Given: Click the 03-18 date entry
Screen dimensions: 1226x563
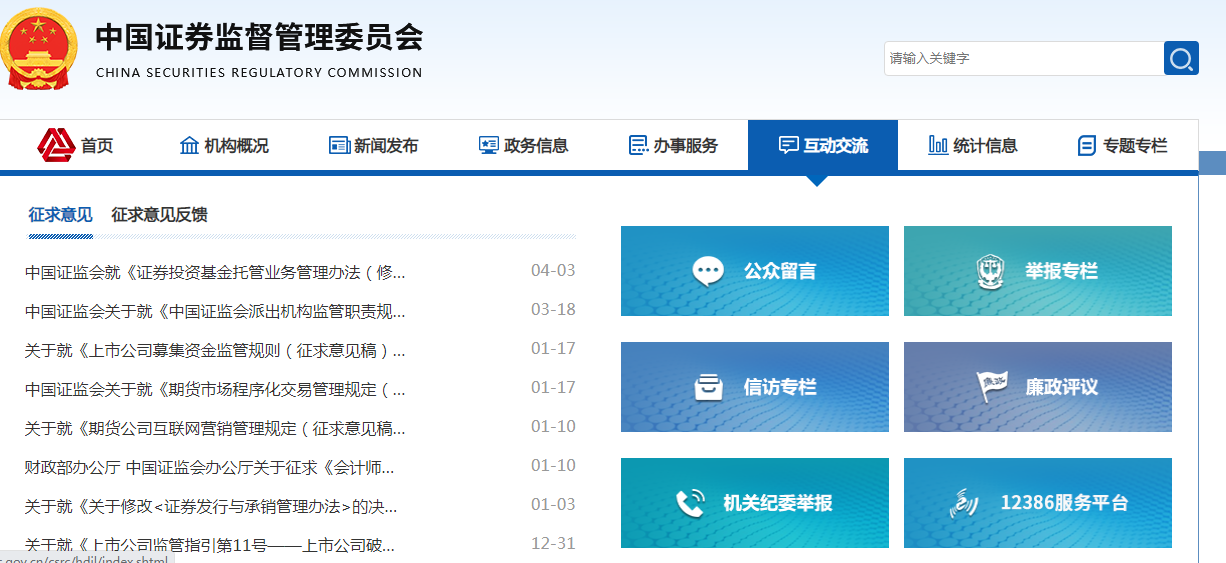Looking at the screenshot, I should pyautogui.click(x=553, y=310).
